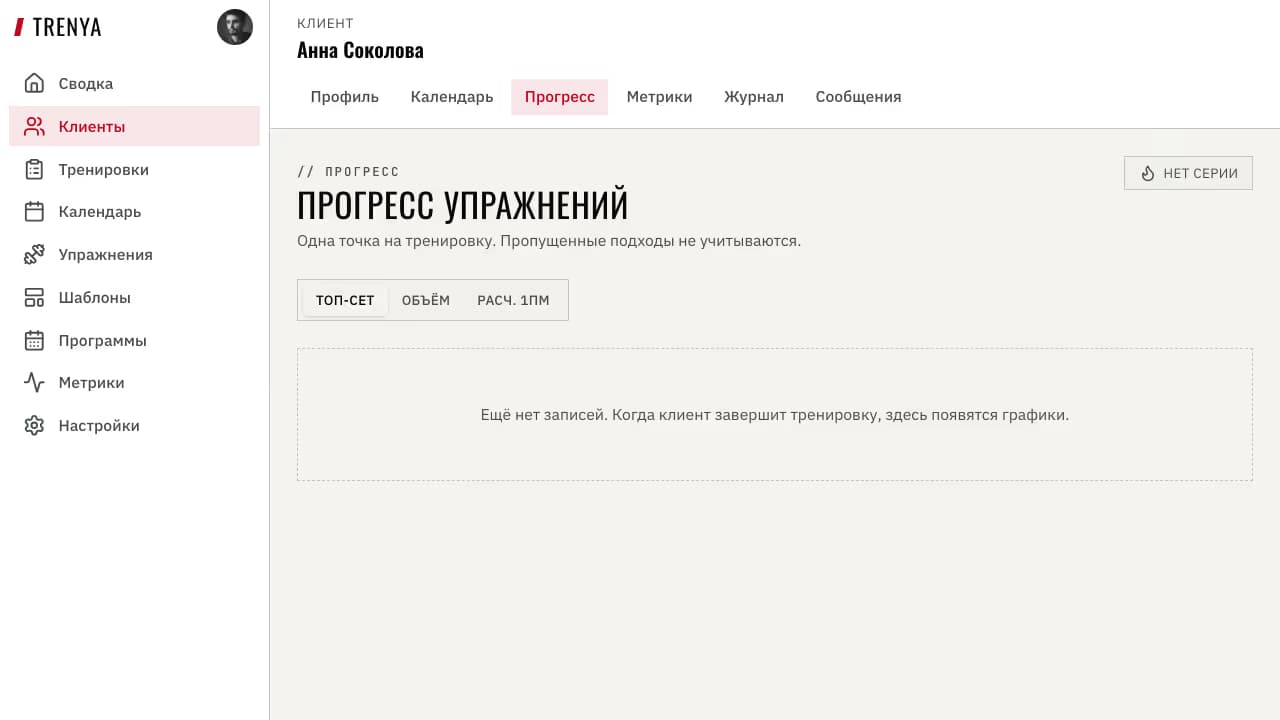Click the Календарь sidebar calendar icon
The image size is (1280, 720).
(34, 211)
